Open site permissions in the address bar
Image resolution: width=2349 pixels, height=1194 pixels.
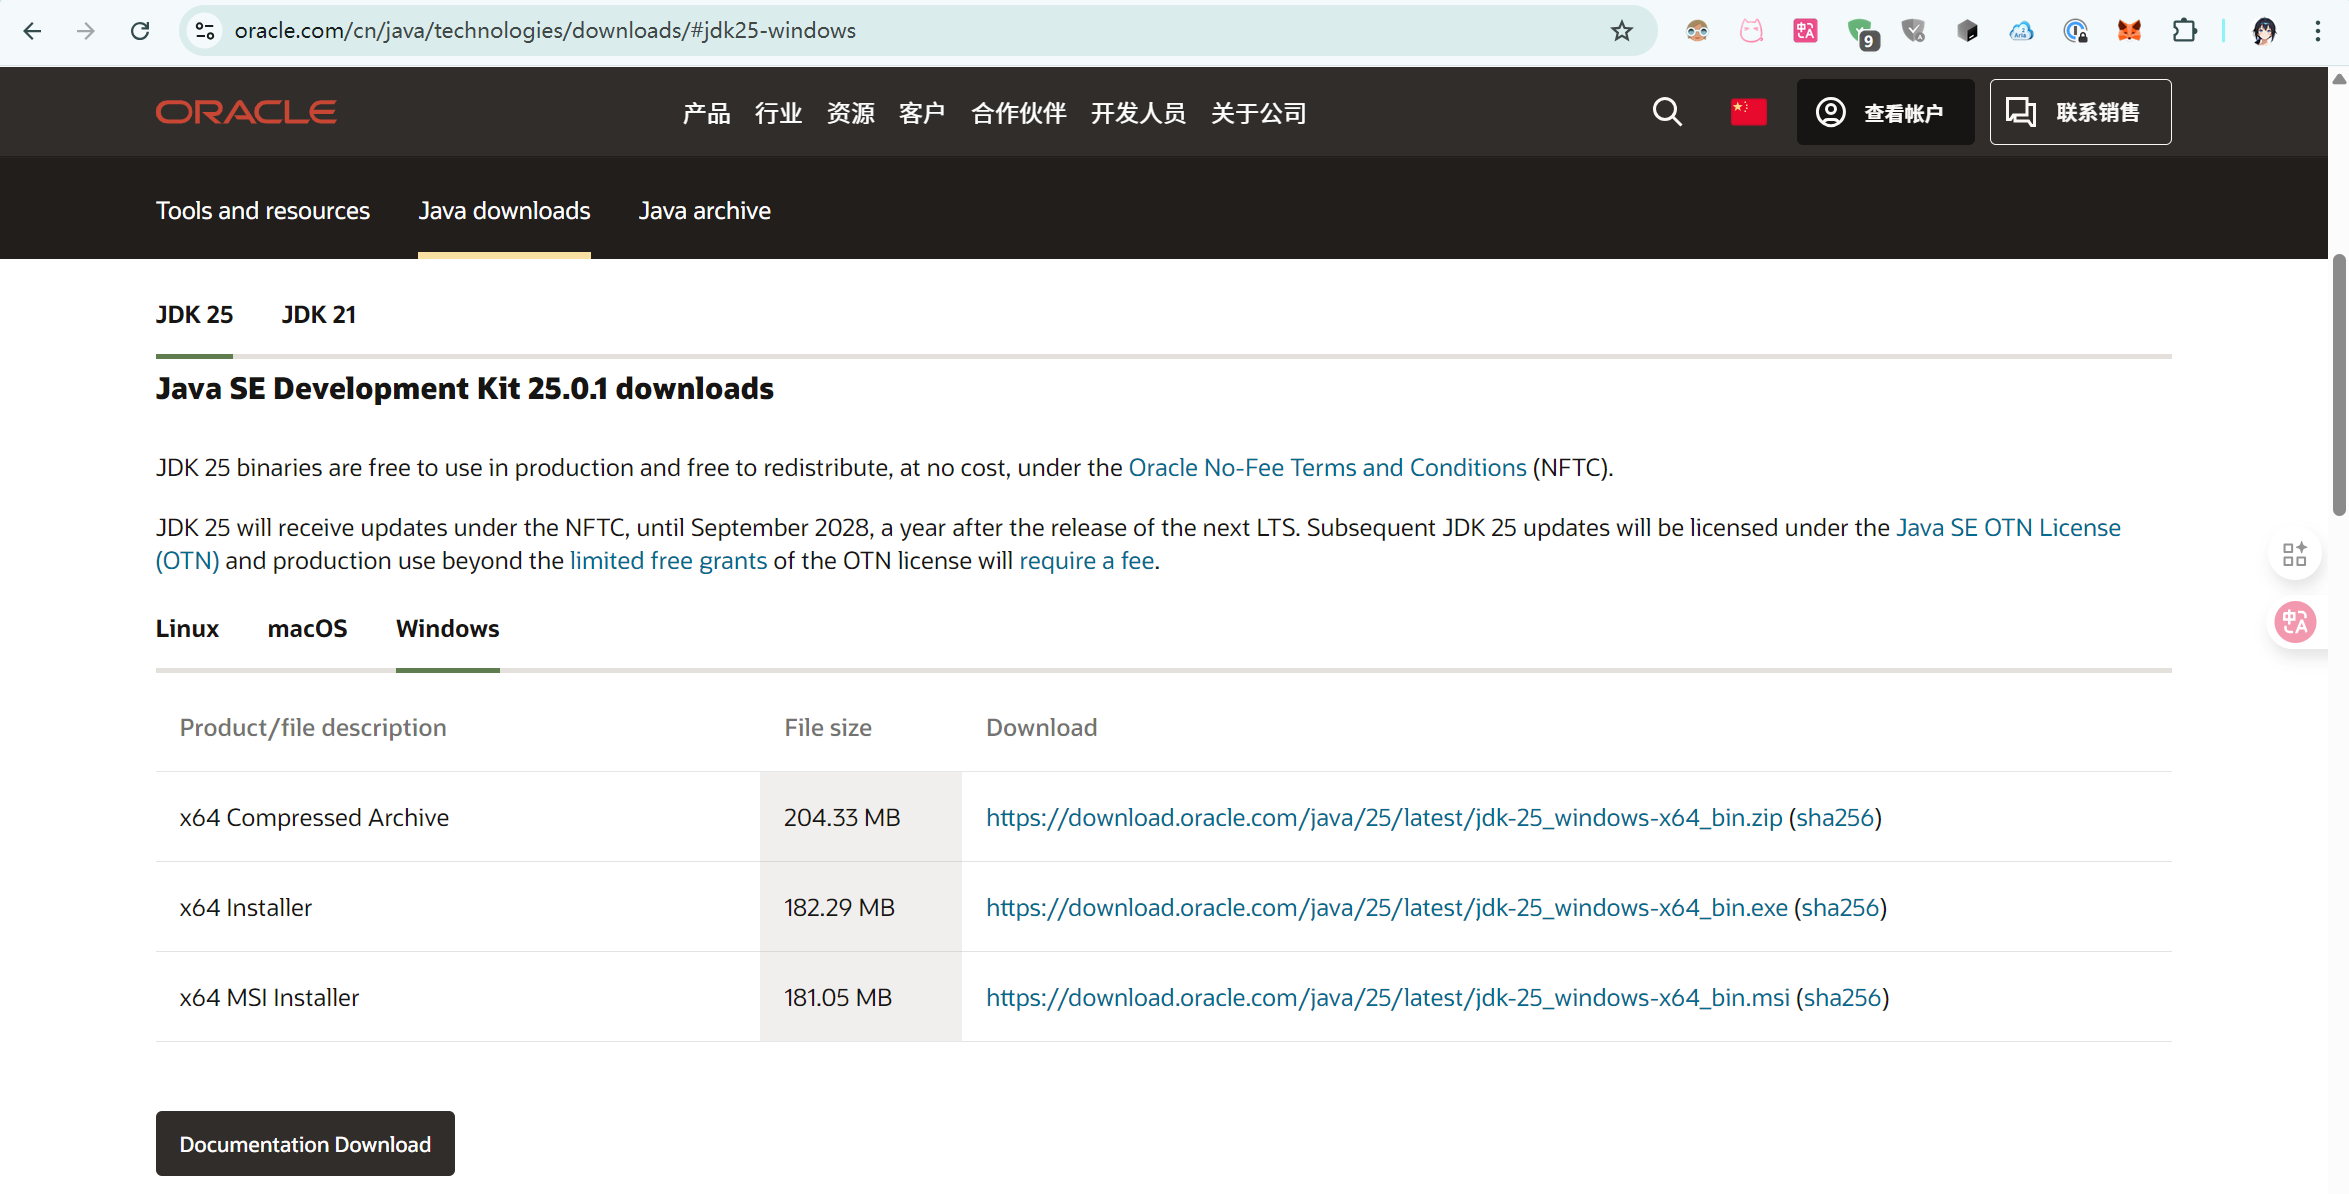coord(205,31)
